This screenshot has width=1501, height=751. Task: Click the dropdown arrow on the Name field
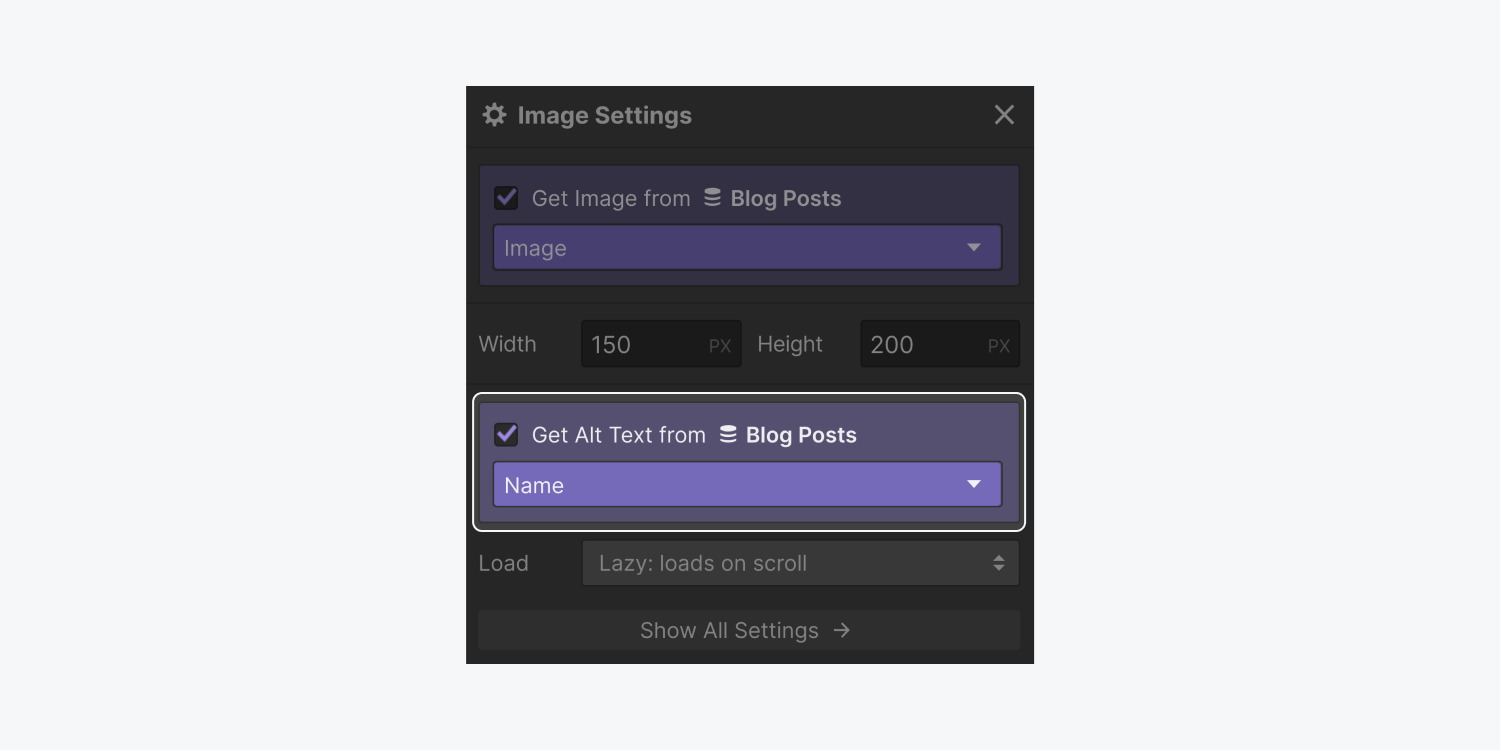point(974,484)
